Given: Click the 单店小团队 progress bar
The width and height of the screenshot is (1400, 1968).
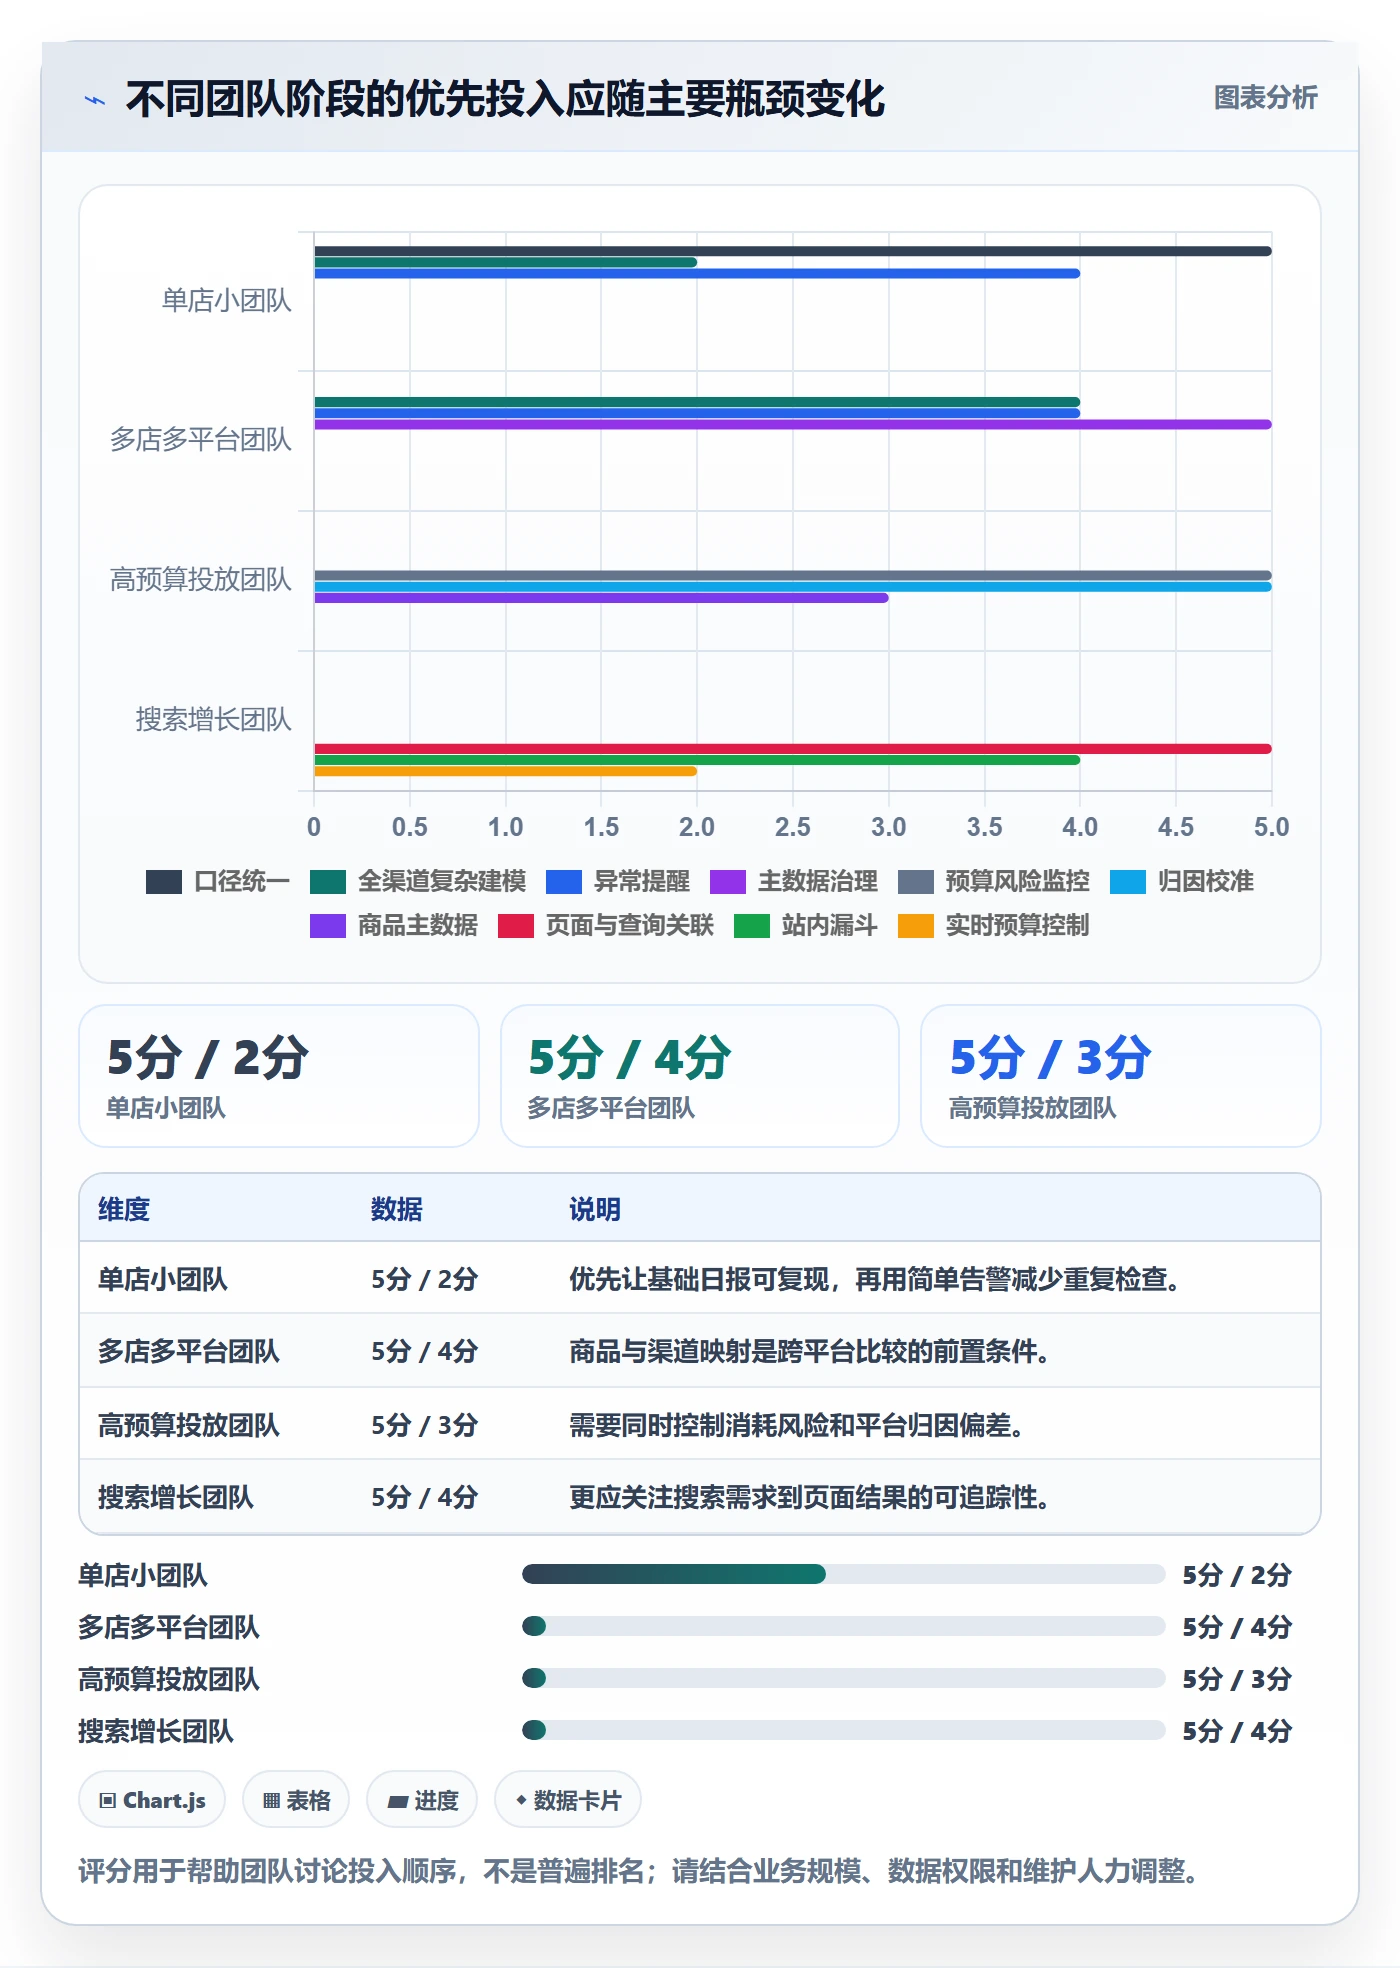Looking at the screenshot, I should click(844, 1574).
